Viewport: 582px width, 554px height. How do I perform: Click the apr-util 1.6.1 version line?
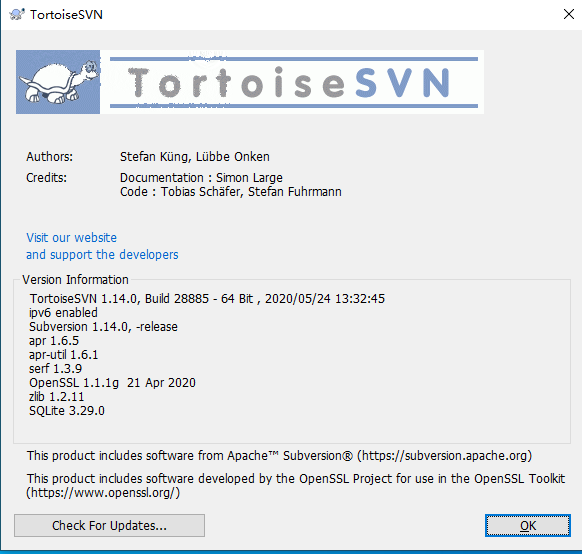(63, 355)
